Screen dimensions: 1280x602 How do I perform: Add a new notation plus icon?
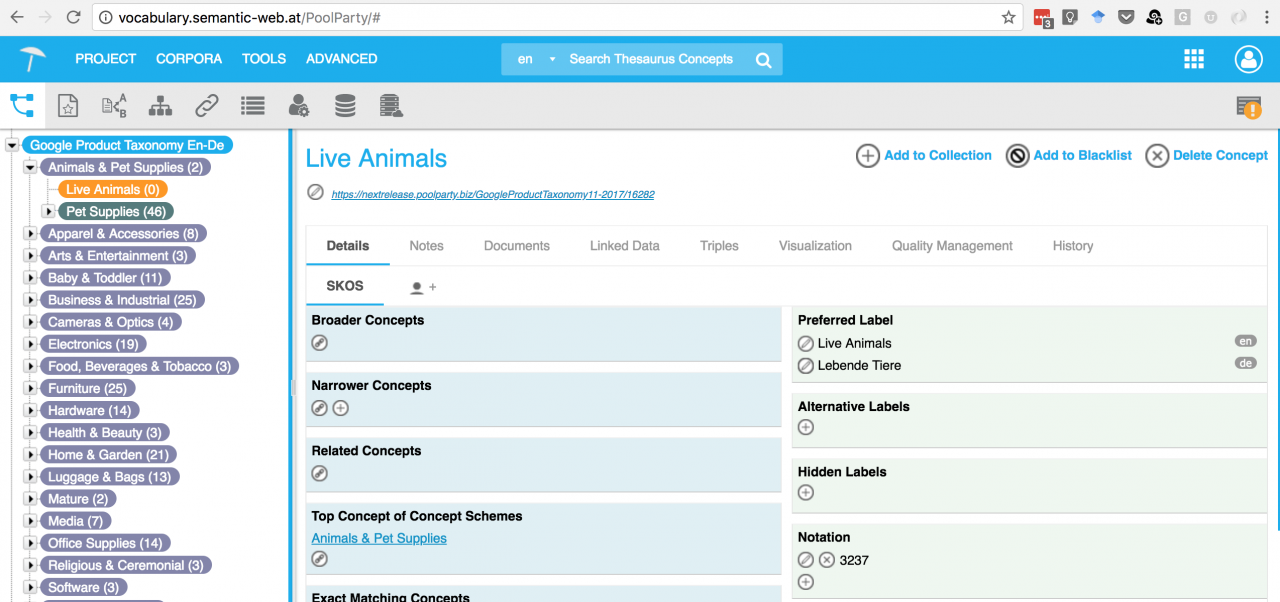806,582
